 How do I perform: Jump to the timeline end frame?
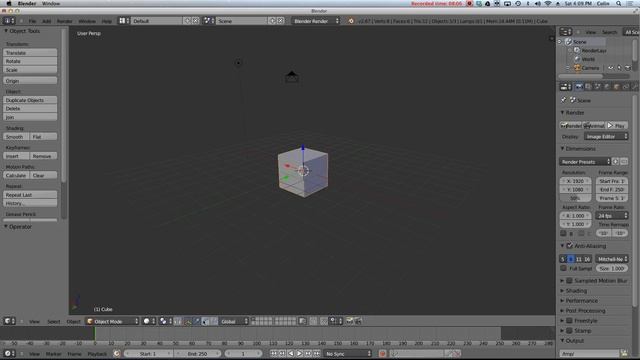(x=316, y=353)
